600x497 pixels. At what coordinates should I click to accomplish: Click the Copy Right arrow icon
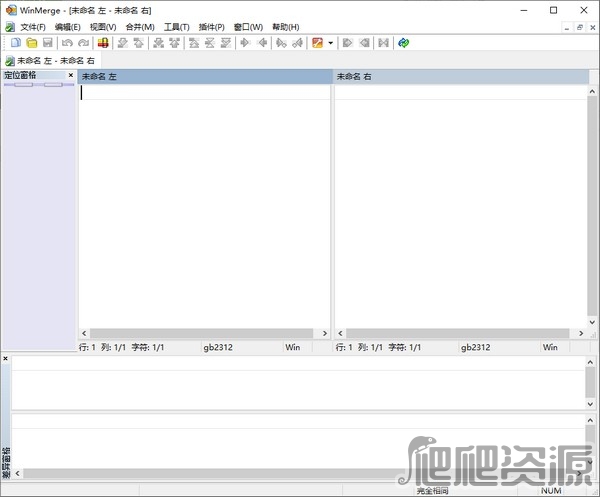[x=245, y=43]
